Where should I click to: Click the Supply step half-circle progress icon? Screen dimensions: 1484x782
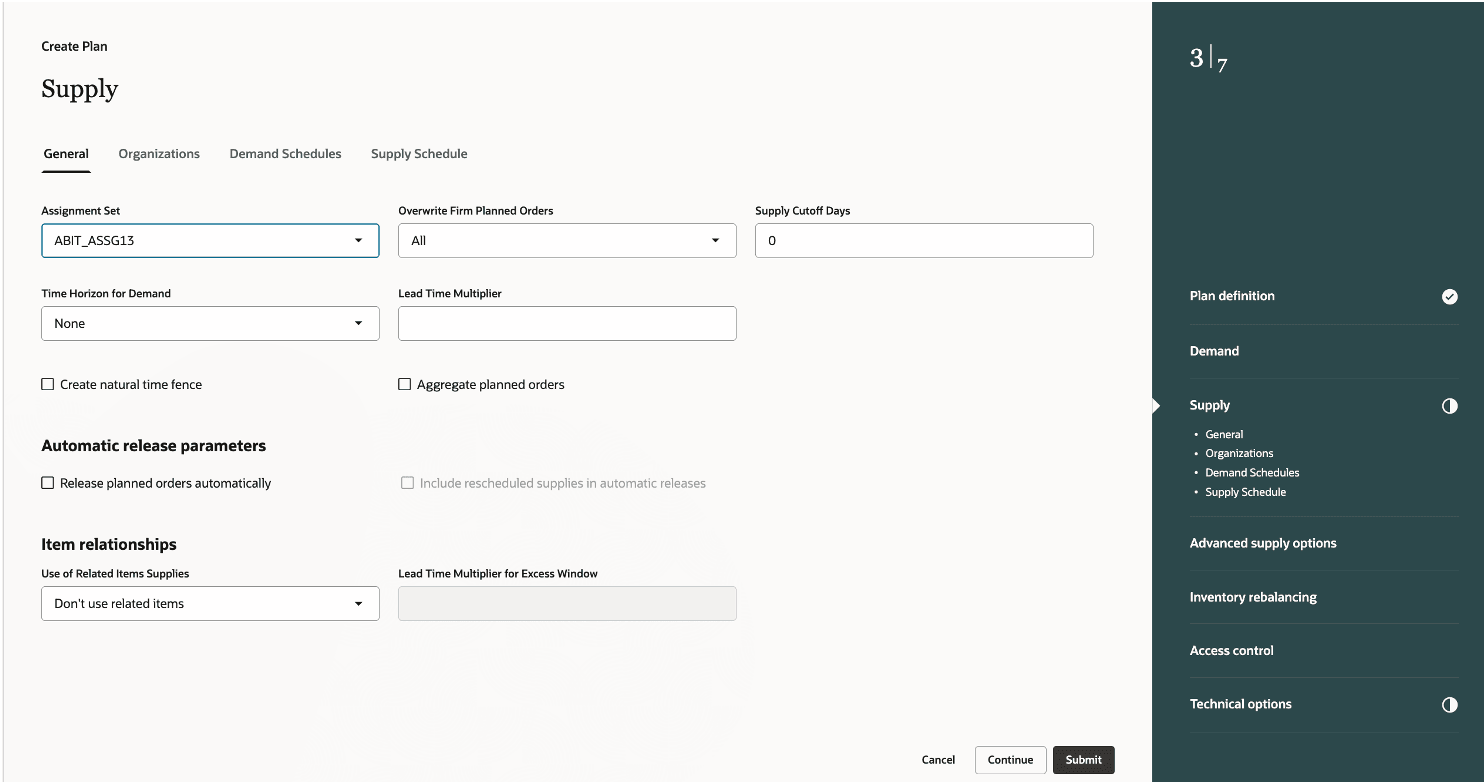click(x=1449, y=406)
